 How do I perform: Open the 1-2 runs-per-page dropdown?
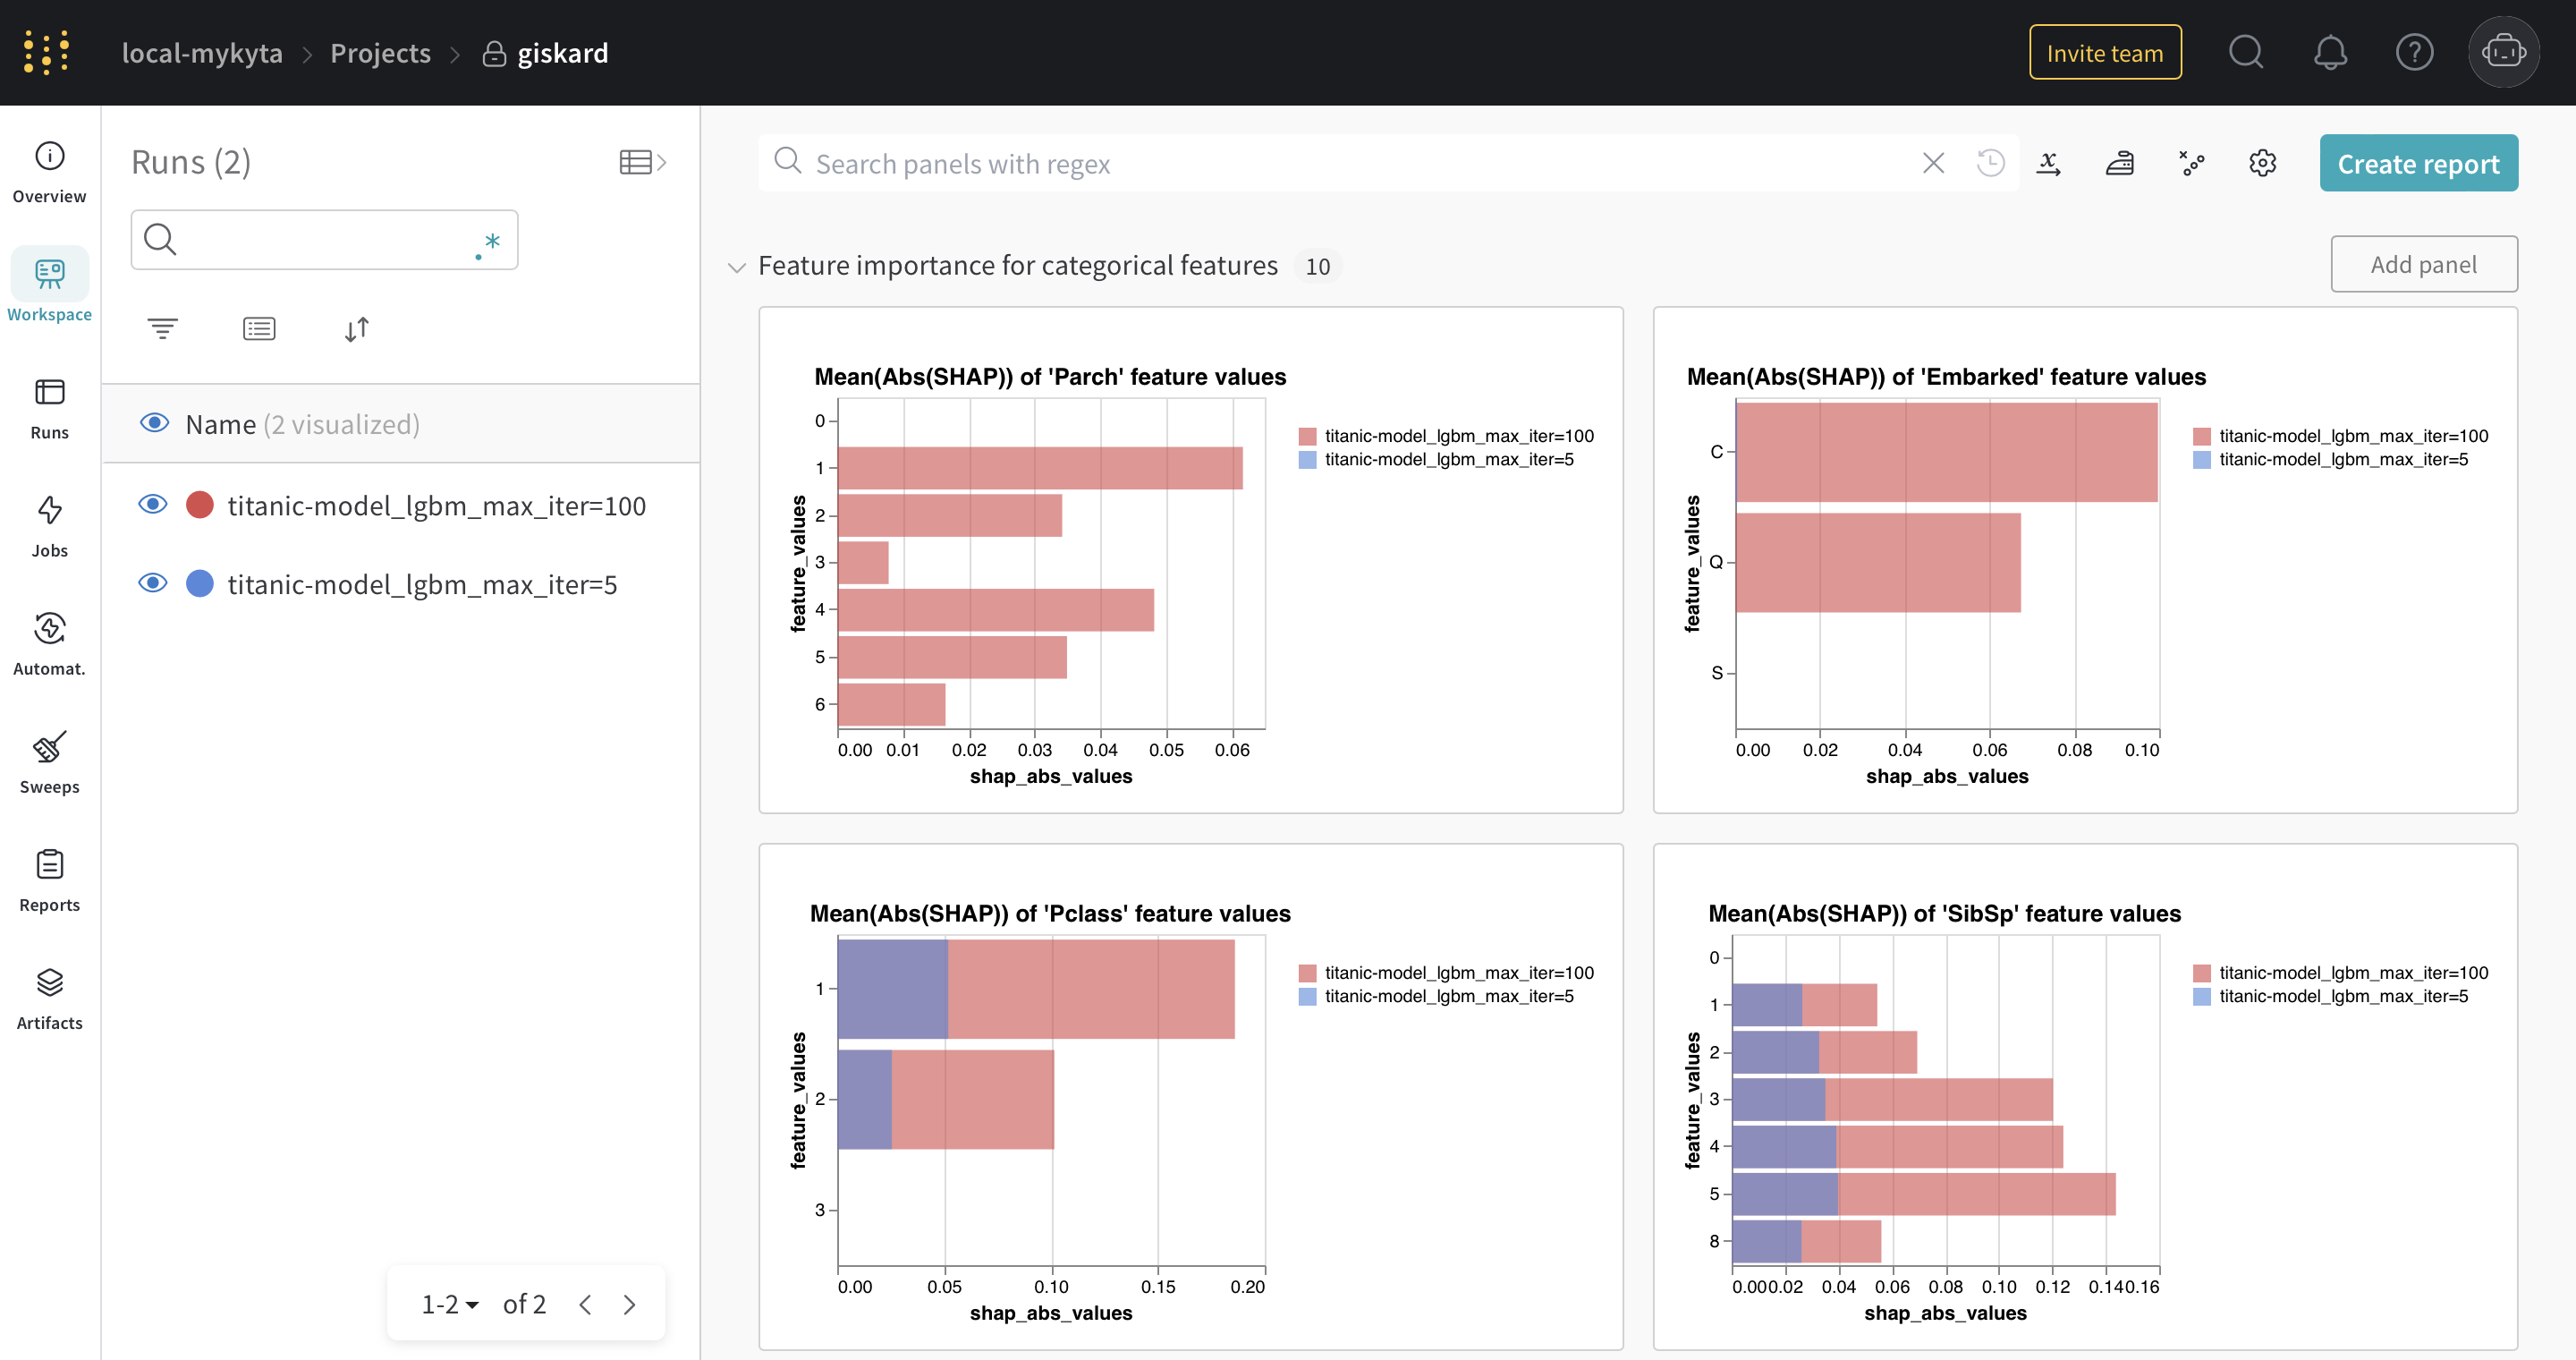click(449, 1304)
